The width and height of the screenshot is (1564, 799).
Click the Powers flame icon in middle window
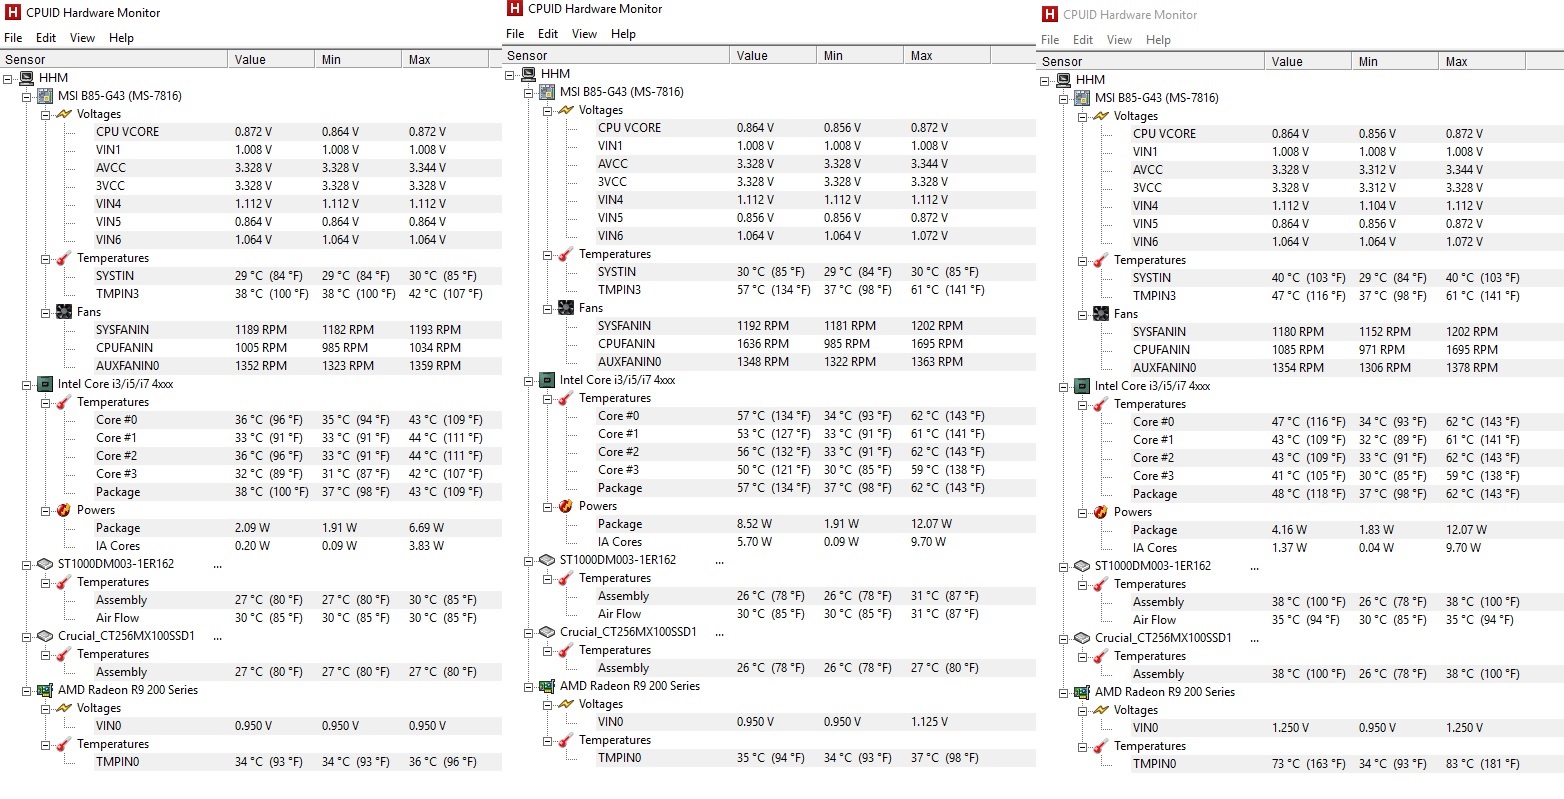coord(566,506)
